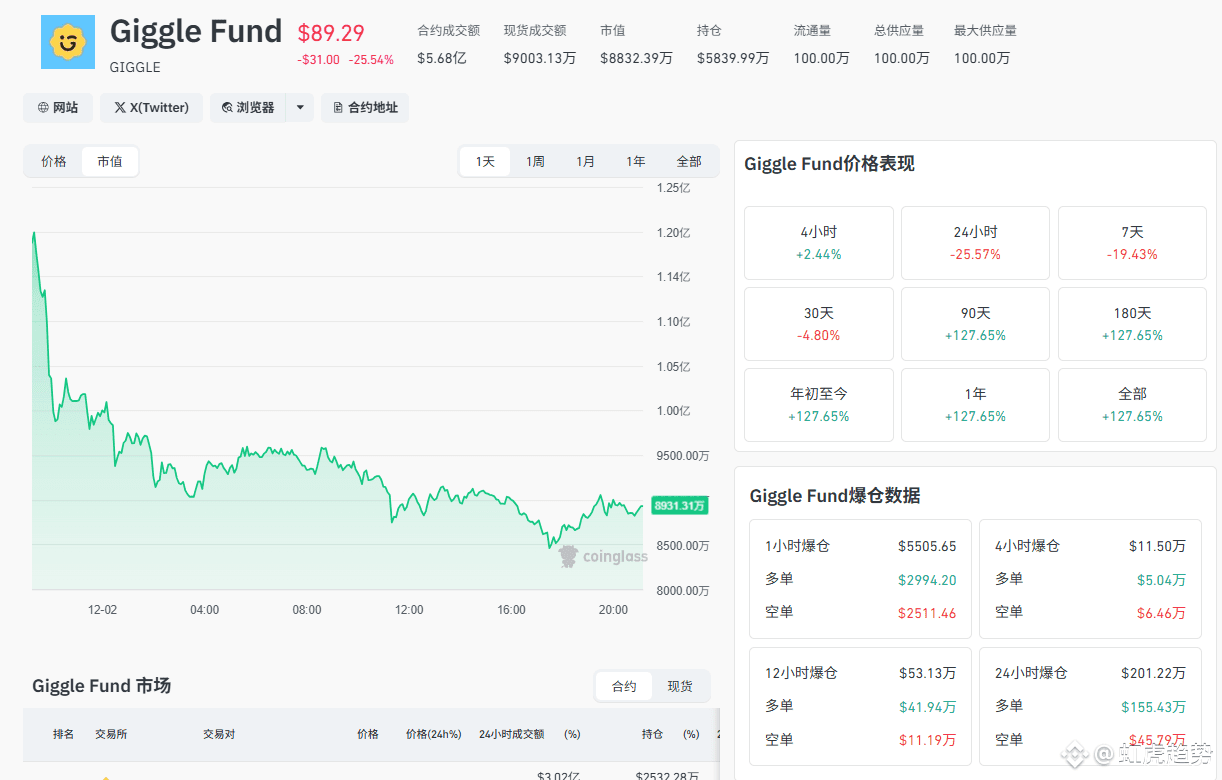Click the coinglass watermark logo on chart
This screenshot has width=1222, height=780.
coord(569,556)
